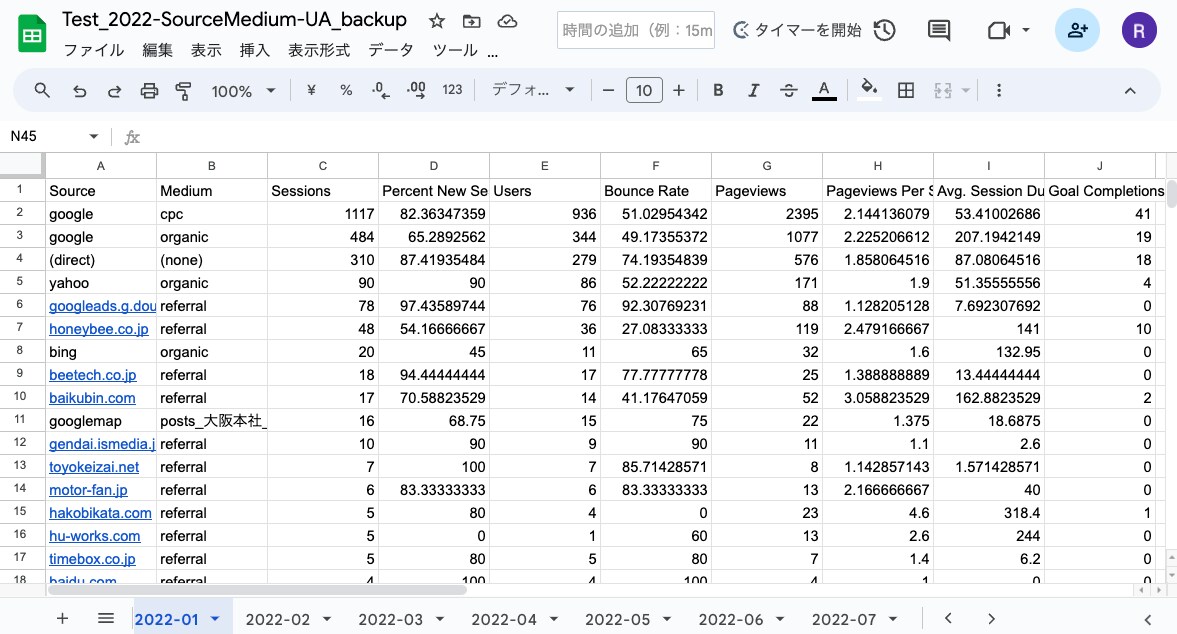The height and width of the screenshot is (634, 1177).
Task: Open the merge cells options arrow
Action: (x=966, y=91)
